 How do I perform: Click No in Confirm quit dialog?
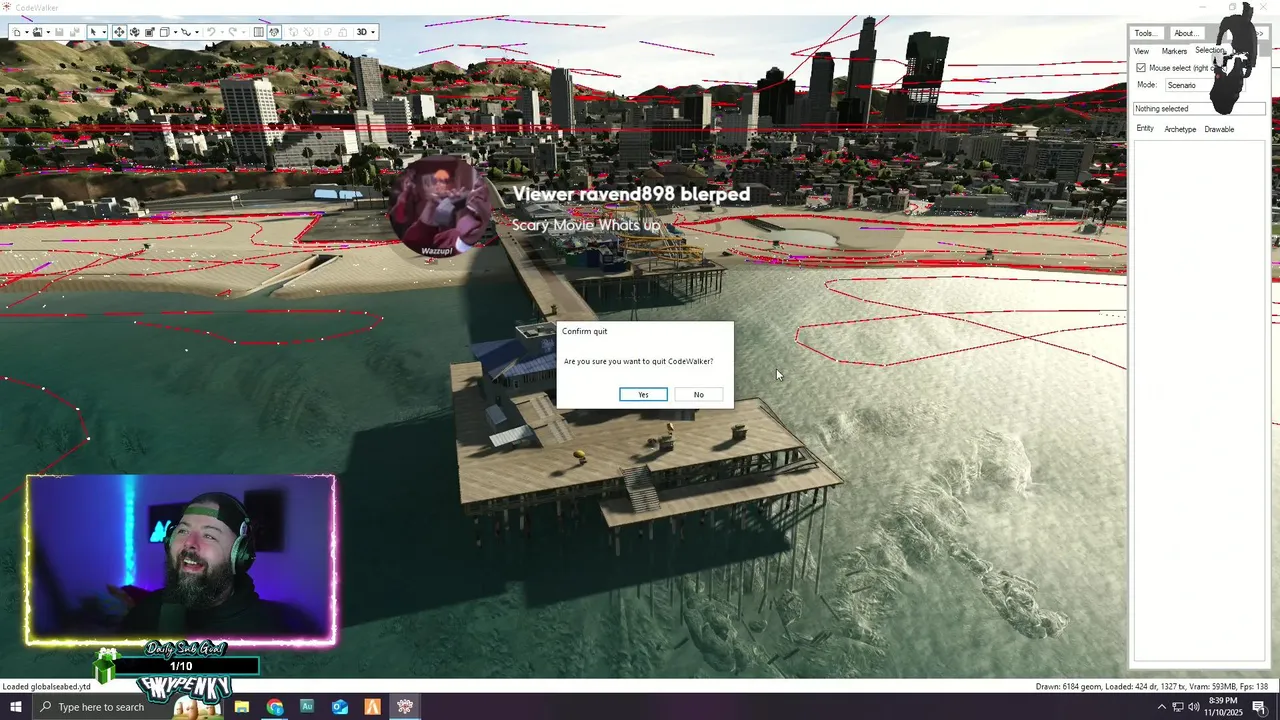click(698, 394)
